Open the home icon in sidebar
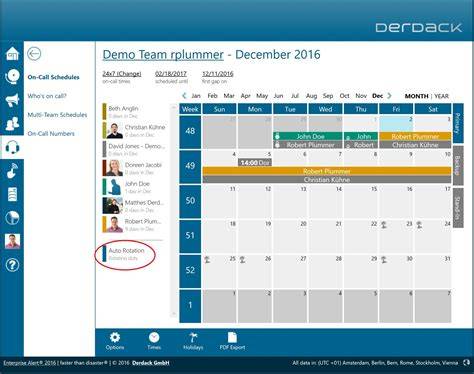Screen dimensions: 474x374 12,54
